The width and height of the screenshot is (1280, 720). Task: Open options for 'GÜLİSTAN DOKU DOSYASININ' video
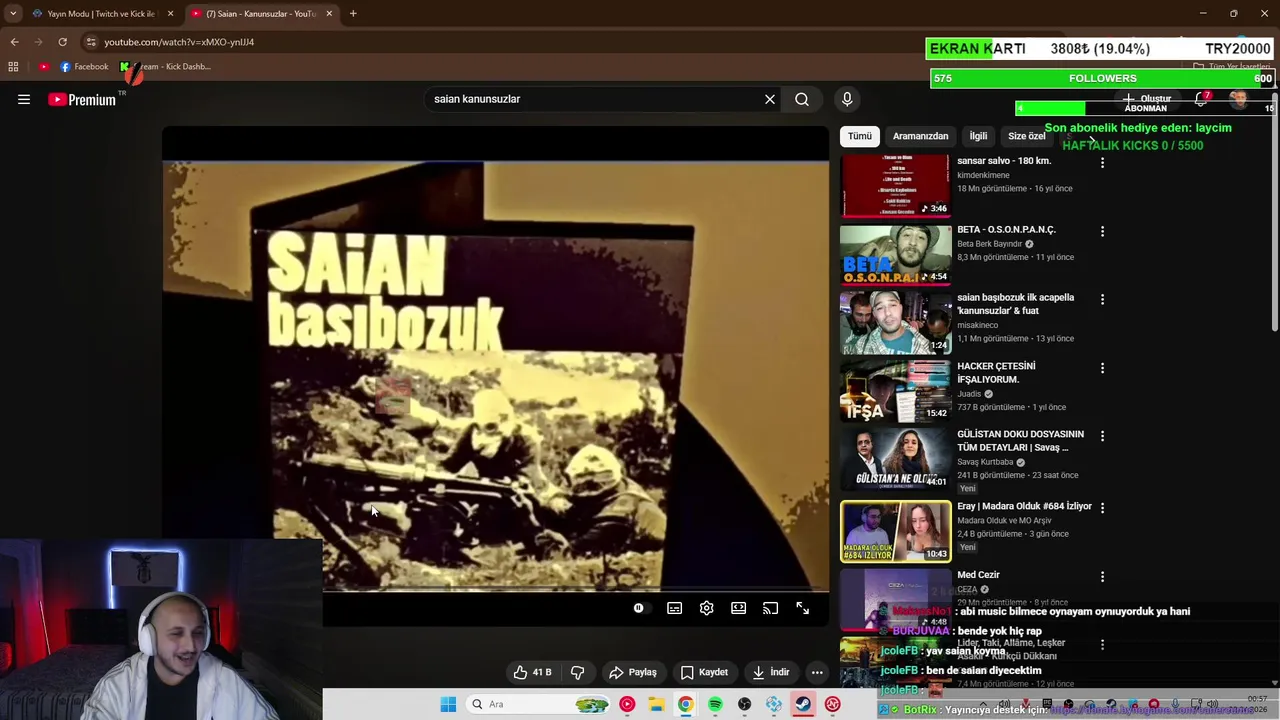pyautogui.click(x=1102, y=436)
